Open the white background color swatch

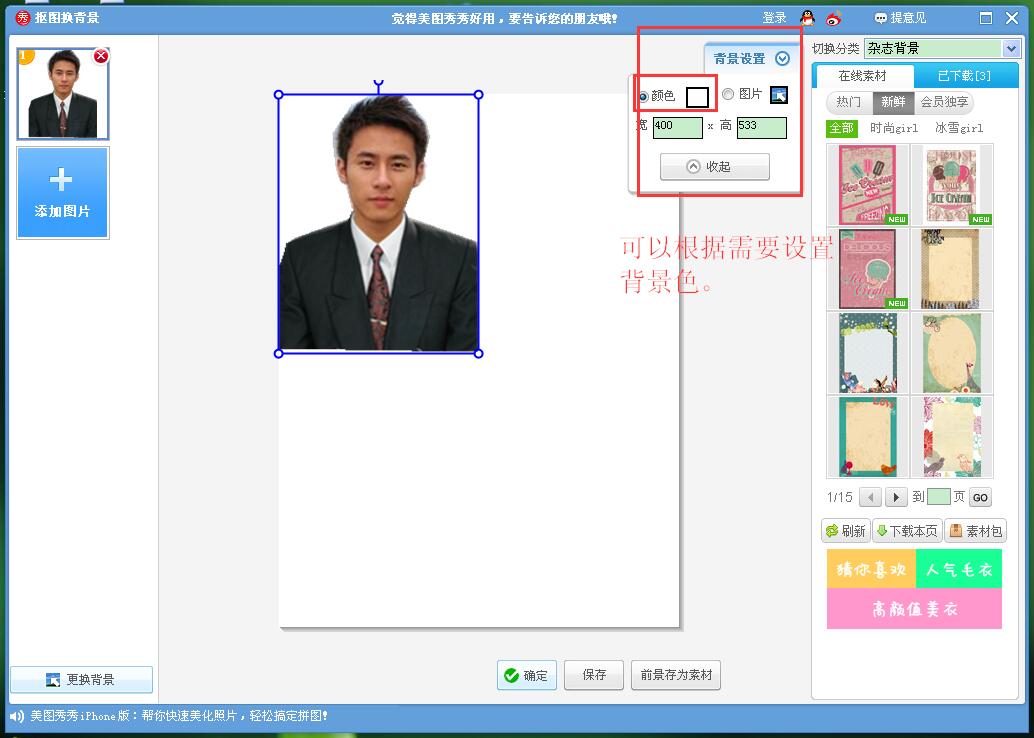point(697,97)
